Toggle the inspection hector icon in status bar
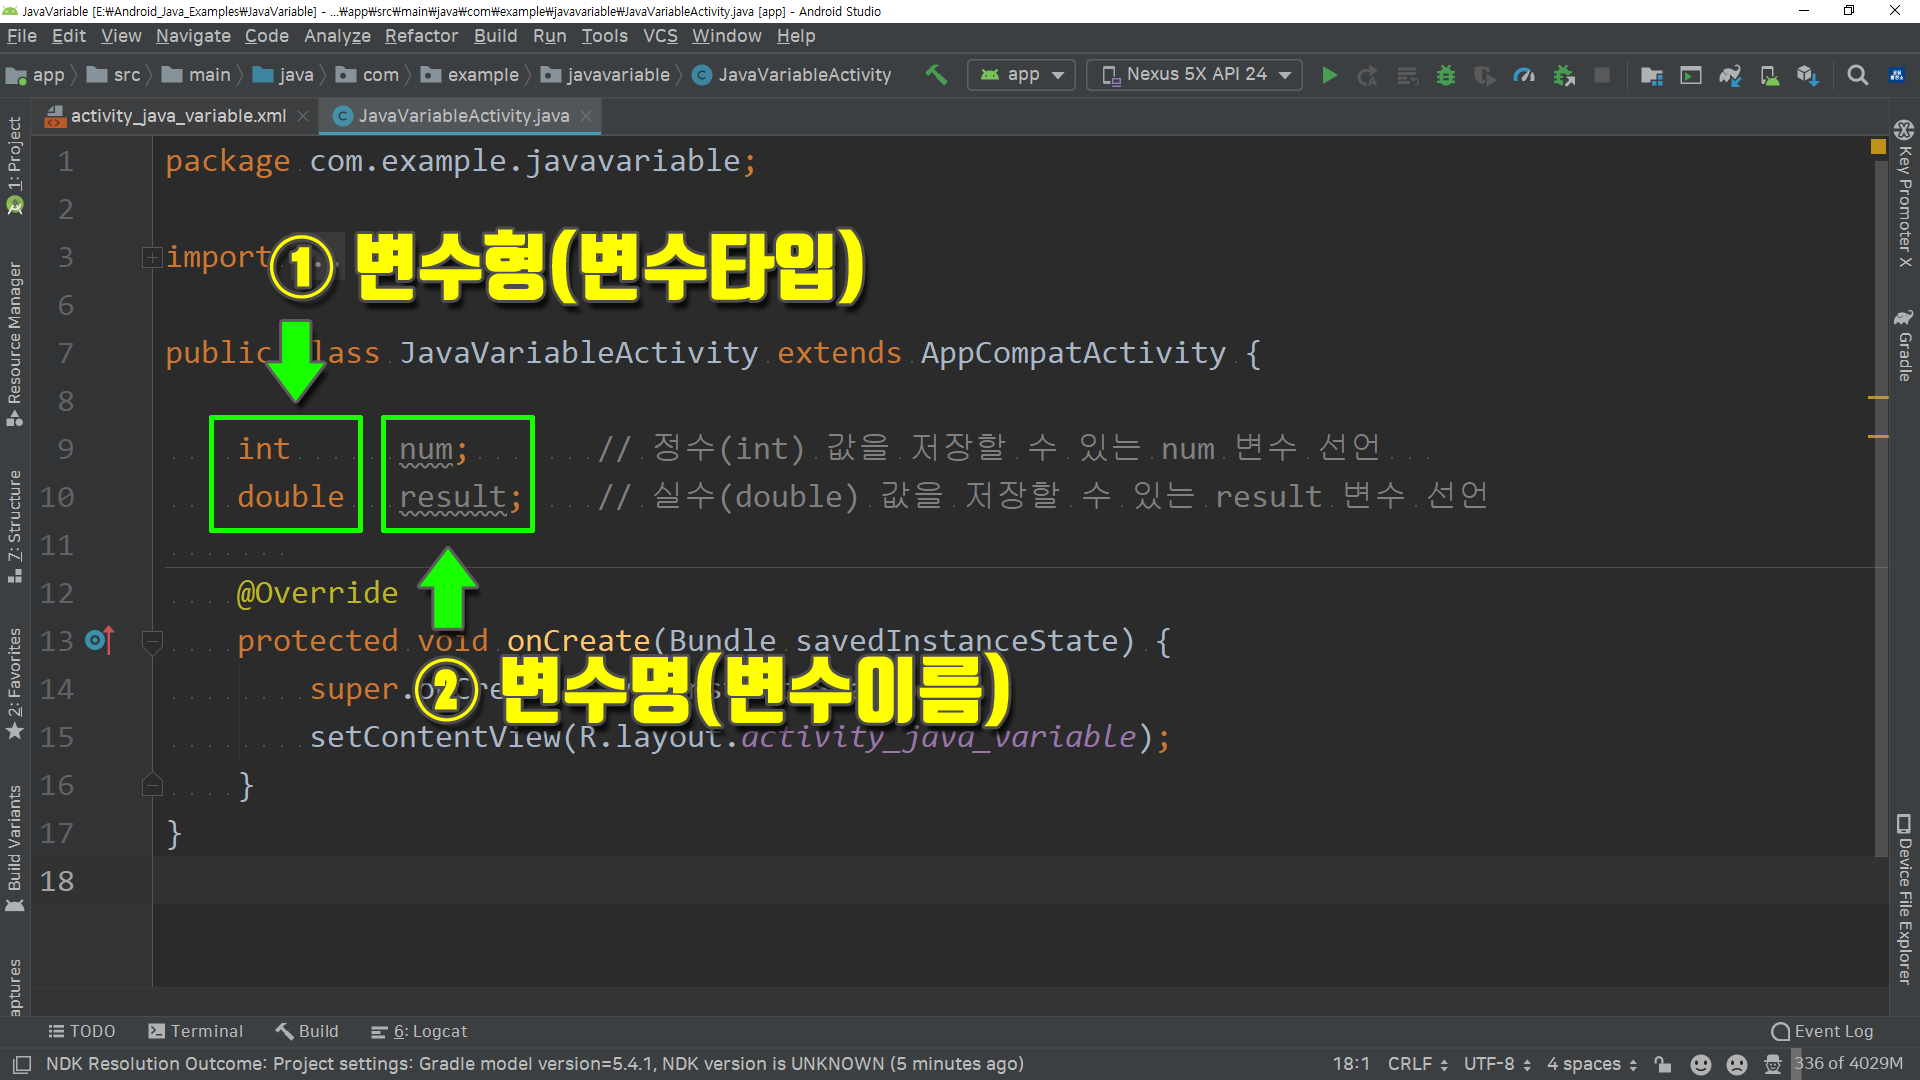The image size is (1920, 1080). [x=1773, y=1064]
